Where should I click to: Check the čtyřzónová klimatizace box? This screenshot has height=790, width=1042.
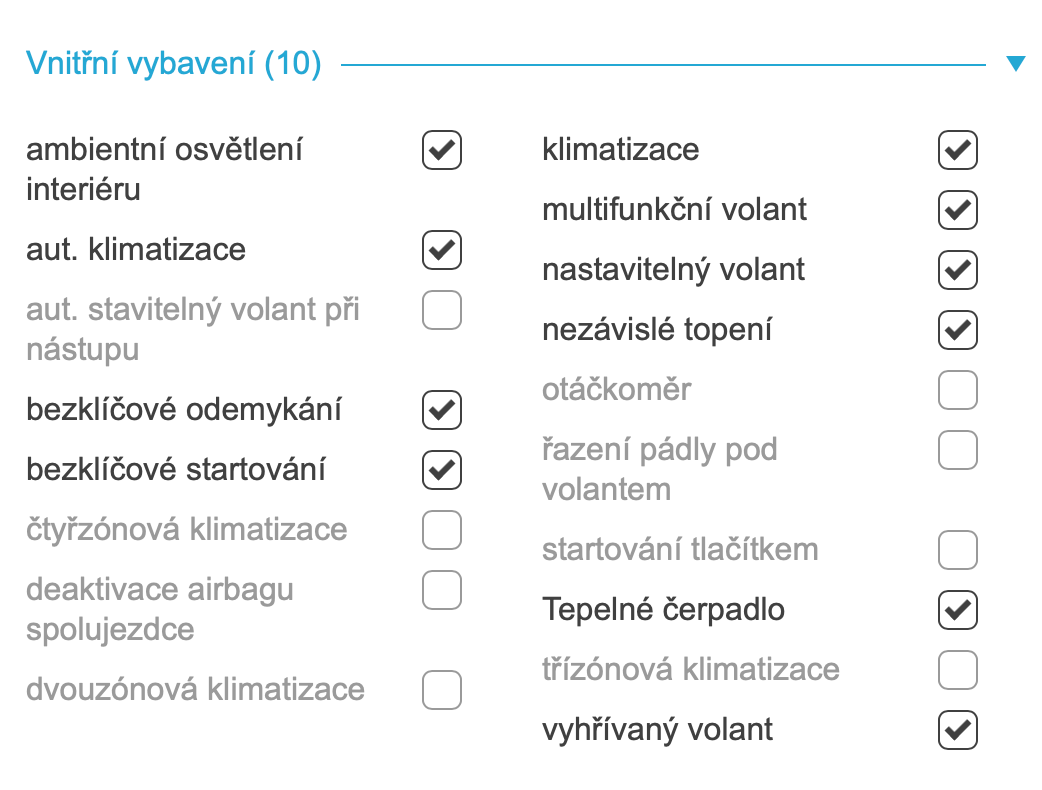click(x=442, y=530)
